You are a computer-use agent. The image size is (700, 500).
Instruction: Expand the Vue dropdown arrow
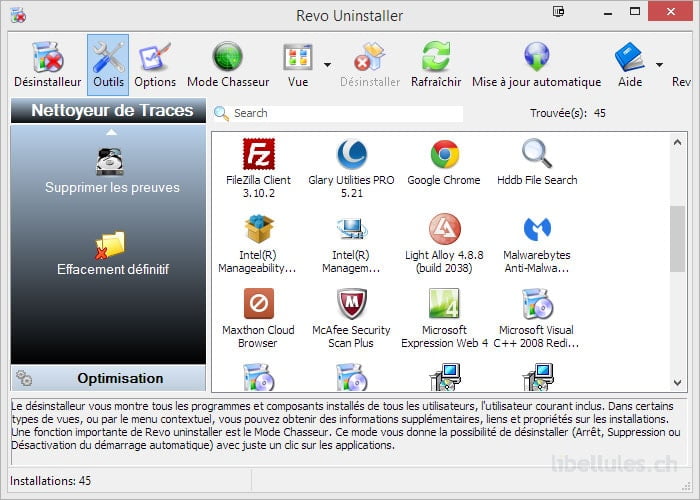(327, 65)
